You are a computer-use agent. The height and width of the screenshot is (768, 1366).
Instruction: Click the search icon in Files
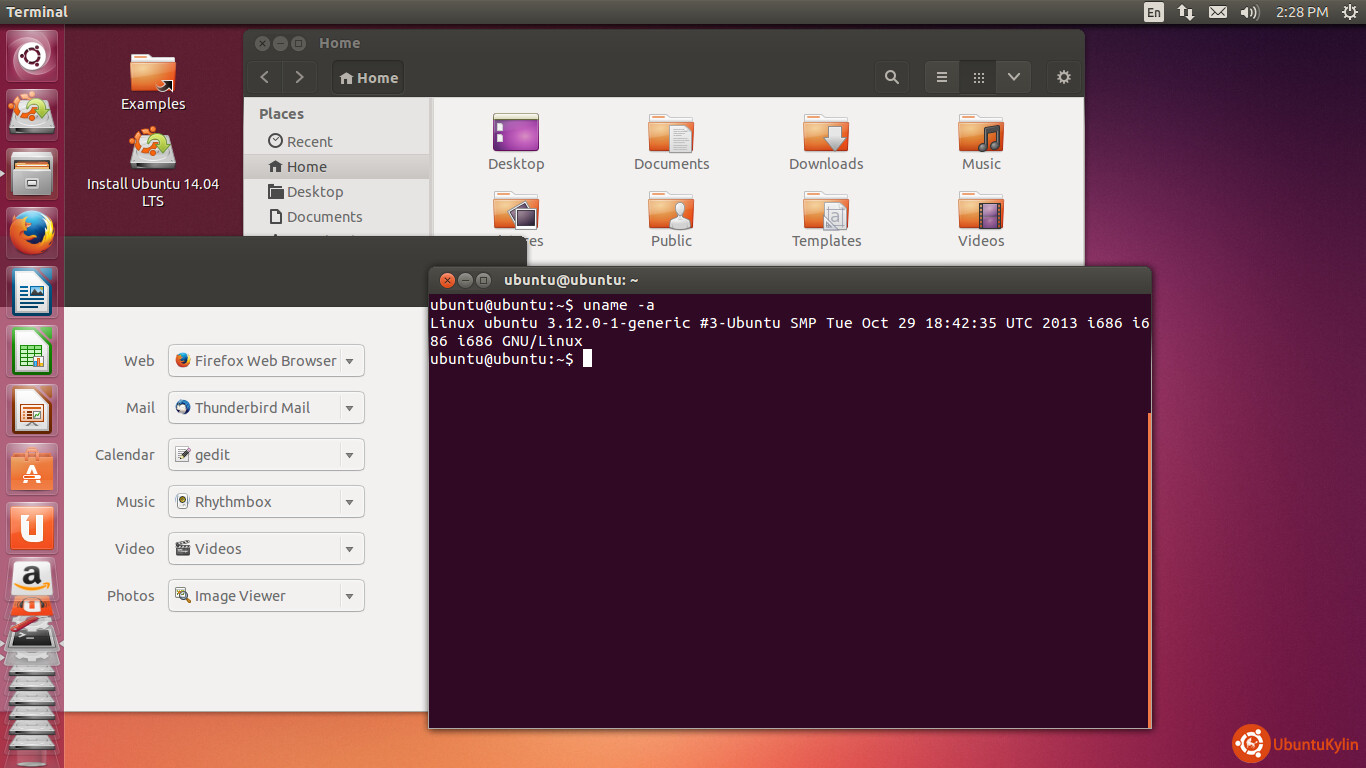coord(892,77)
